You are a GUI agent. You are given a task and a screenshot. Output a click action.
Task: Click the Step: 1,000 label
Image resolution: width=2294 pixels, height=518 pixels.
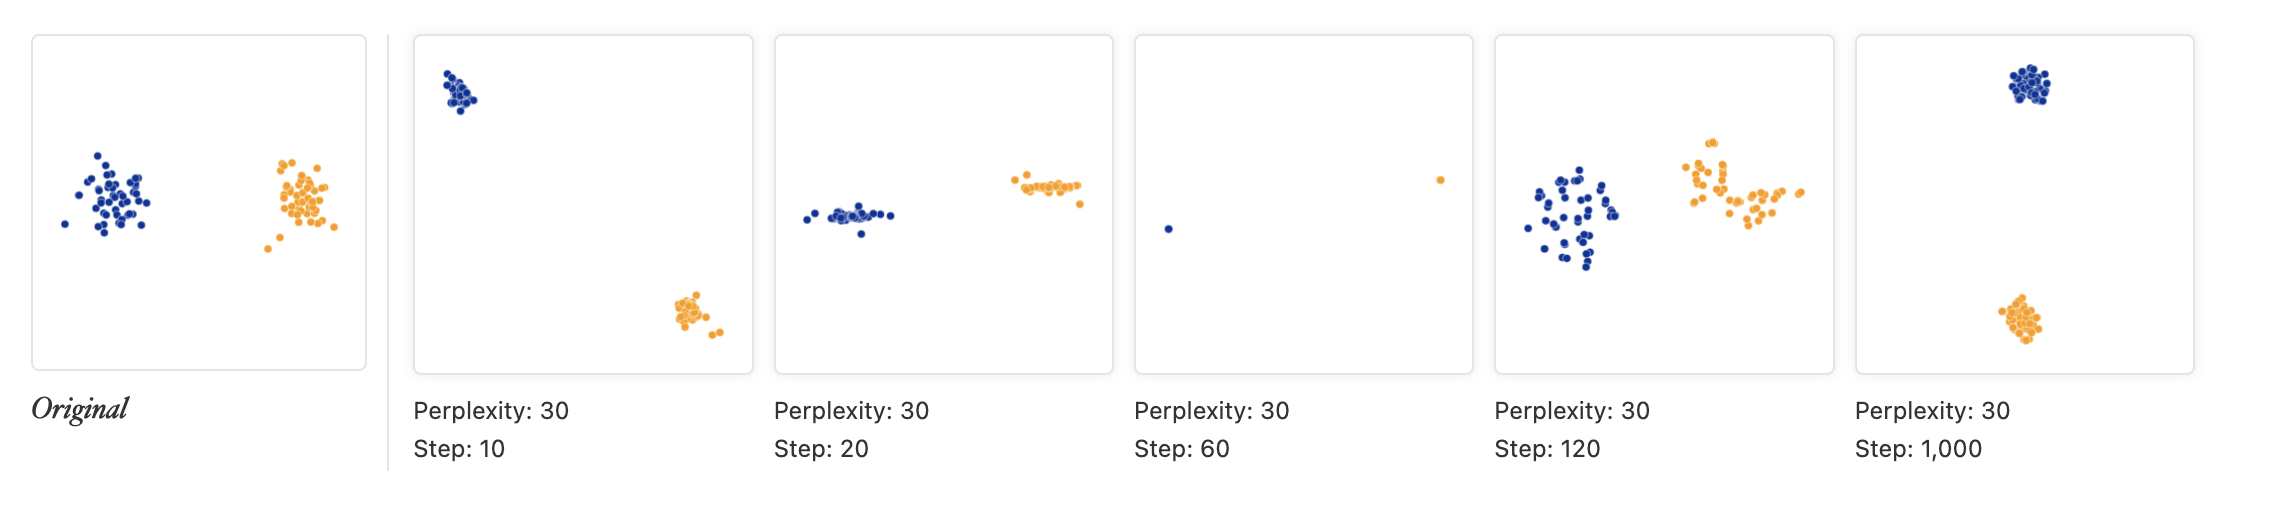coord(1918,449)
